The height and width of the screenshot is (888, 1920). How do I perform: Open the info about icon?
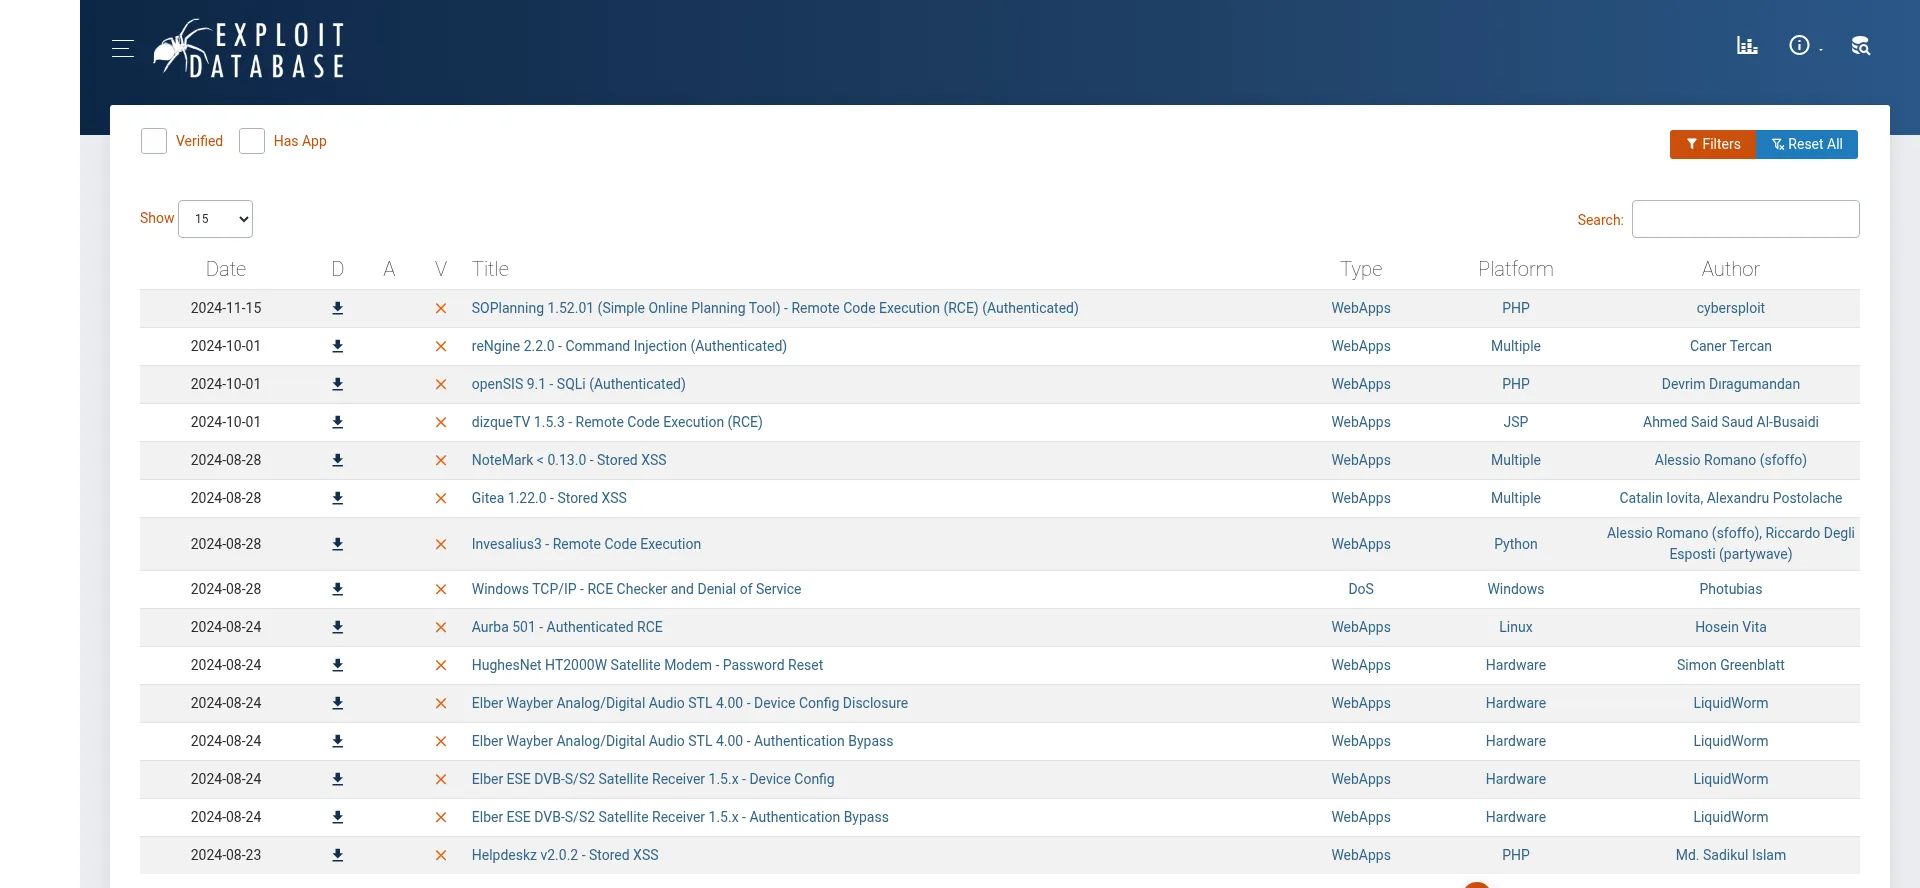(1799, 46)
